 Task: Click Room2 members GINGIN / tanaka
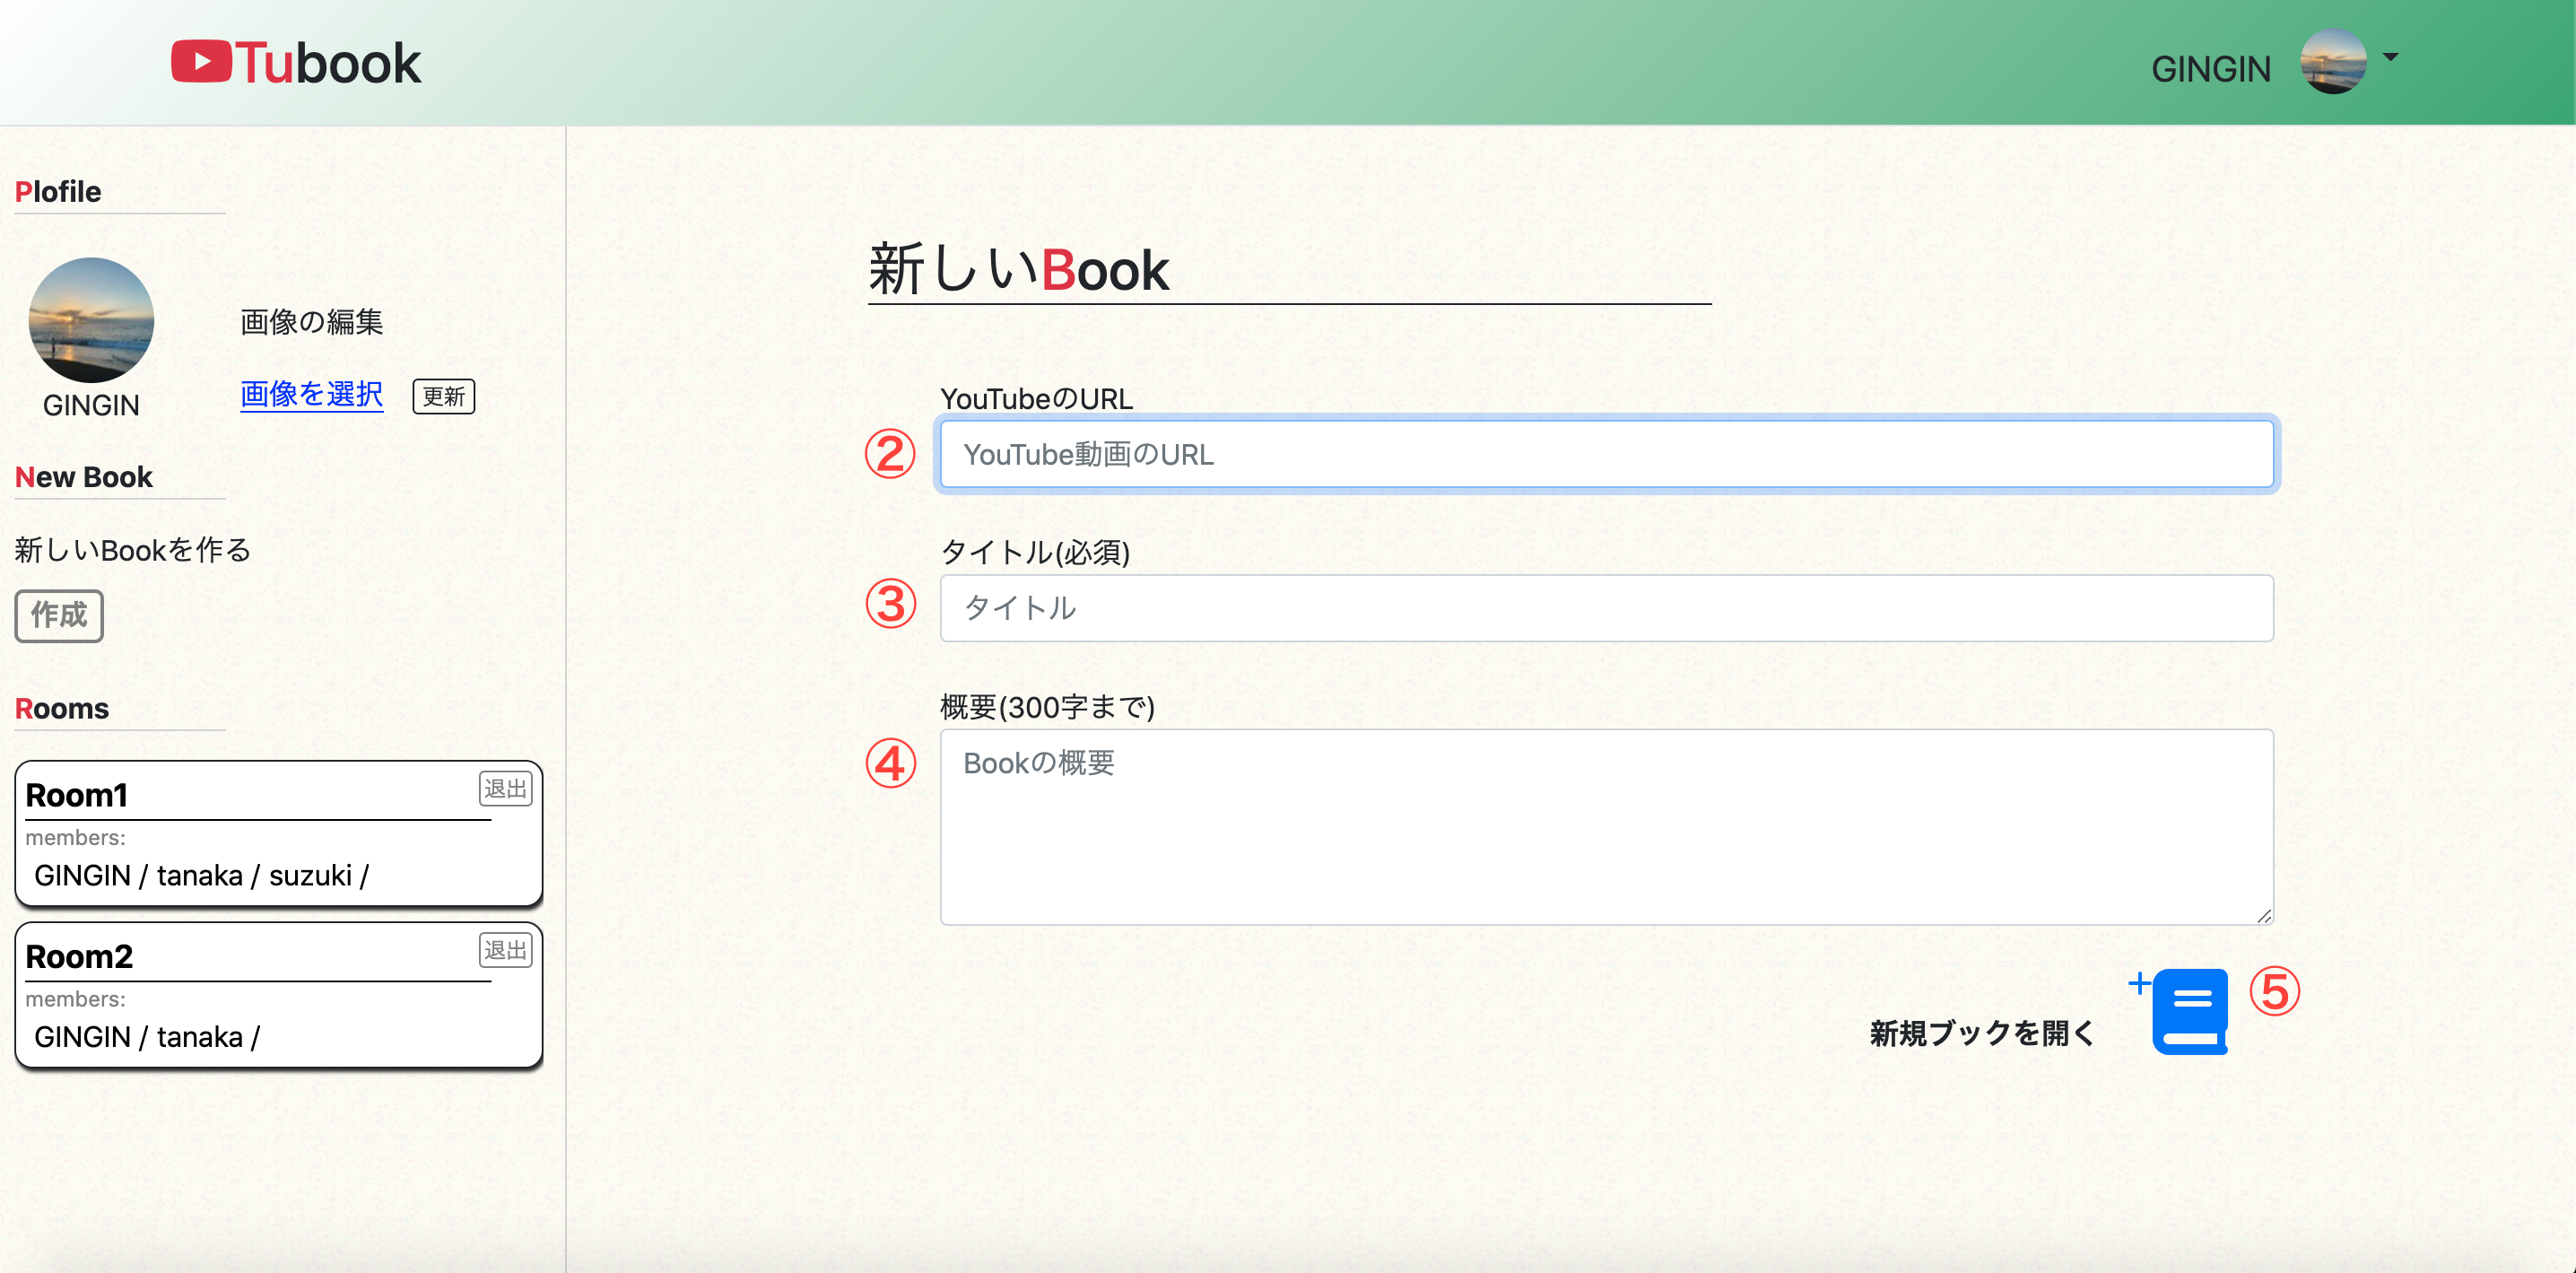(147, 1036)
